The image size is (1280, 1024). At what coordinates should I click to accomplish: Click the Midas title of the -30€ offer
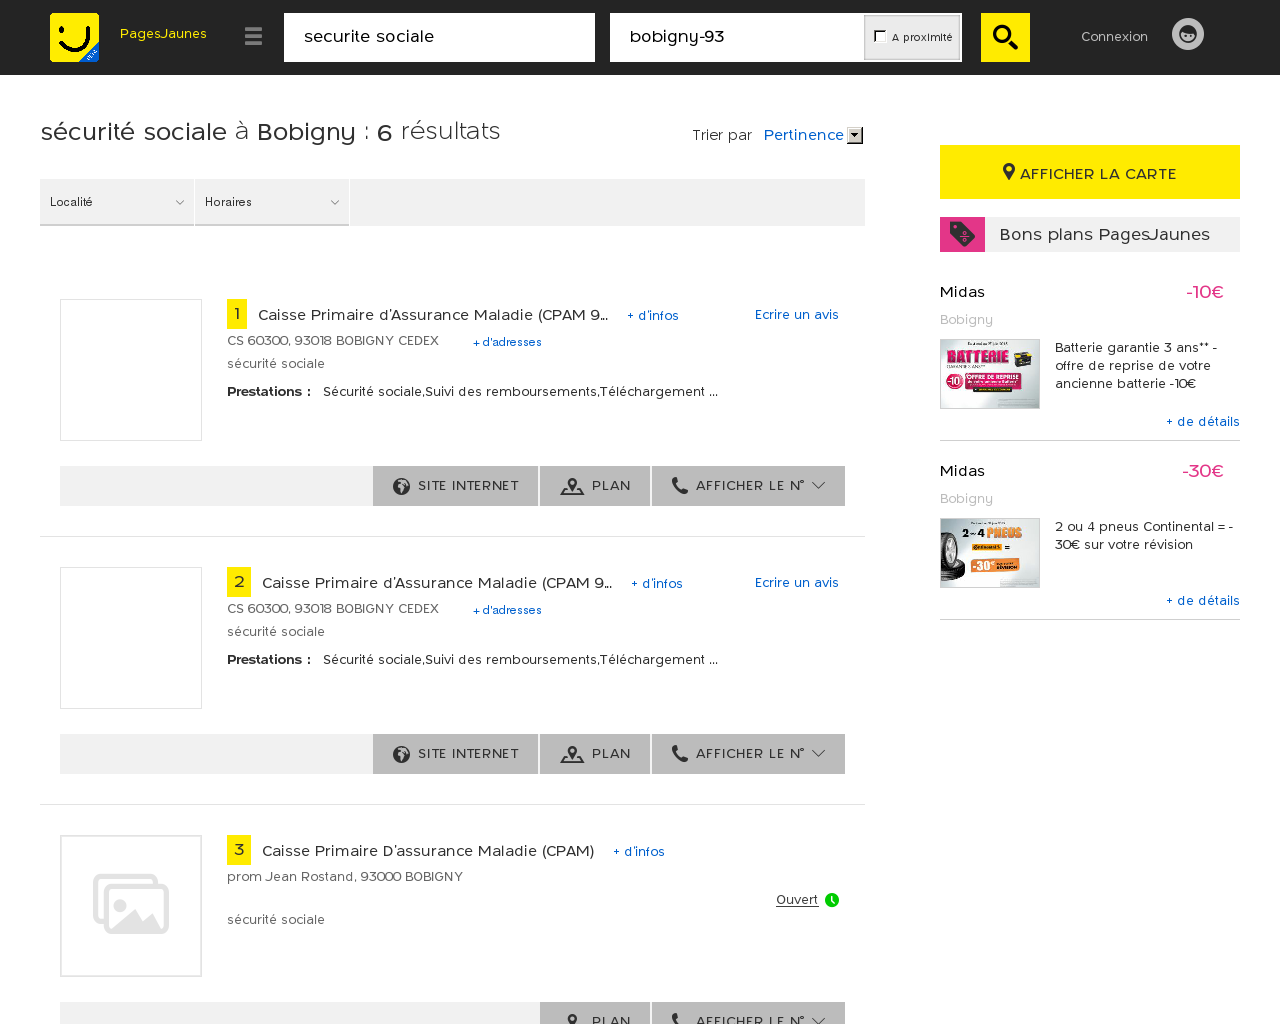point(962,471)
